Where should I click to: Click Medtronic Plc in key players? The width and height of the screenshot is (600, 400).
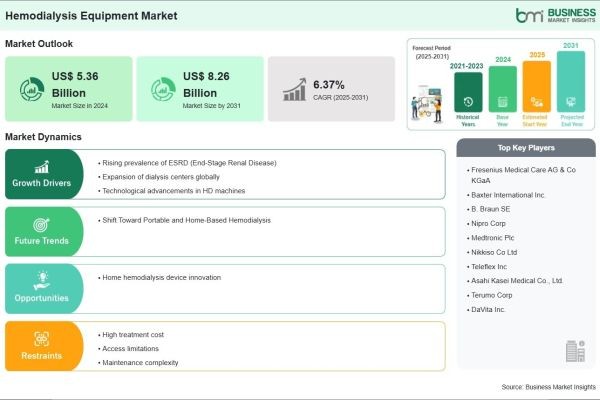pyautogui.click(x=491, y=238)
